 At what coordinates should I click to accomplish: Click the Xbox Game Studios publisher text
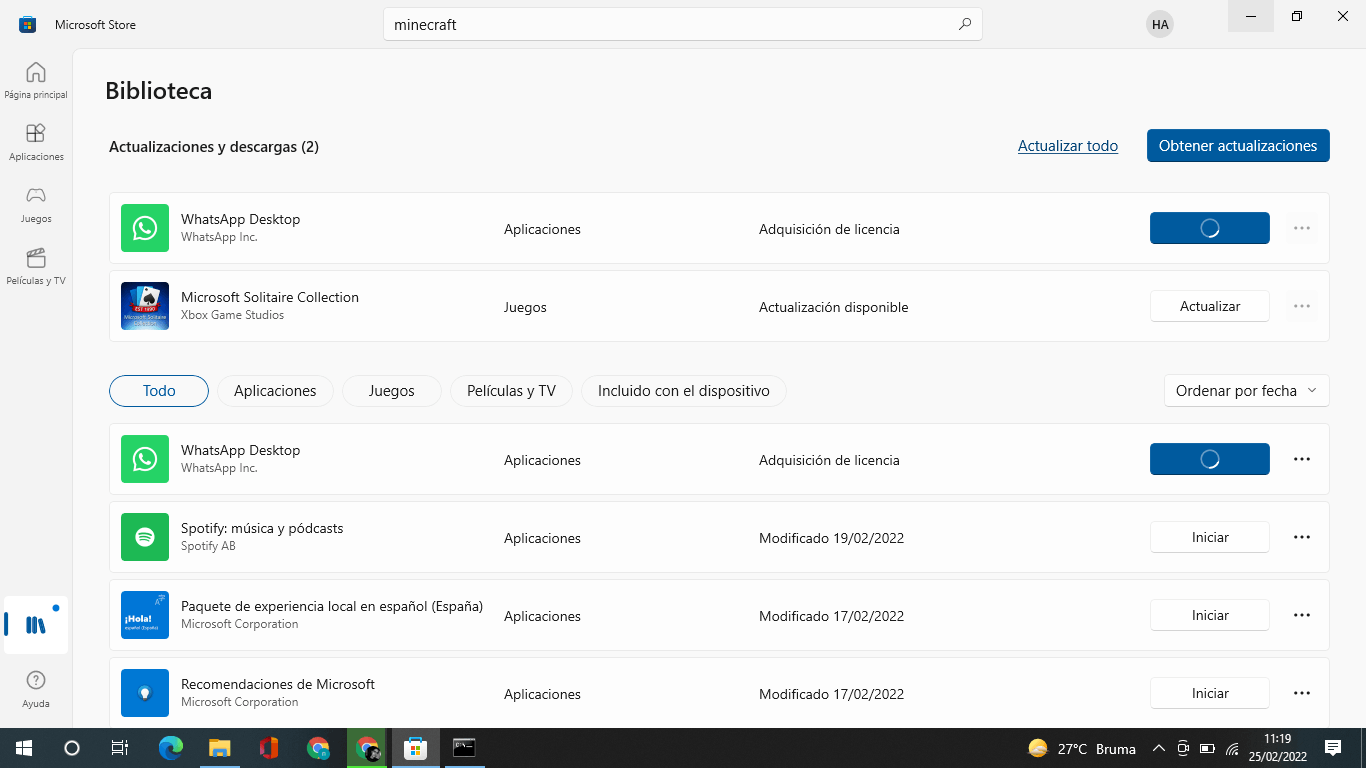pos(232,315)
